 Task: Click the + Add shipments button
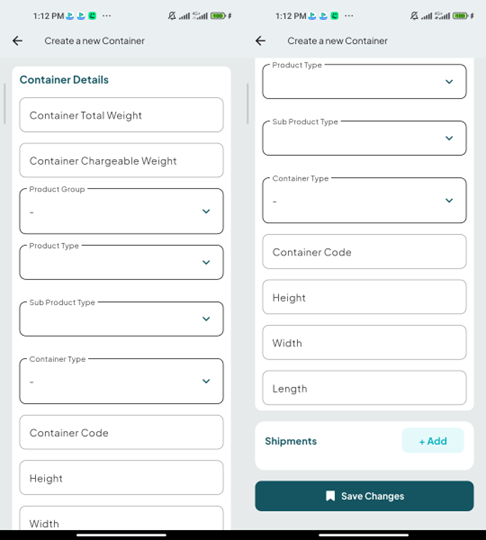[433, 441]
